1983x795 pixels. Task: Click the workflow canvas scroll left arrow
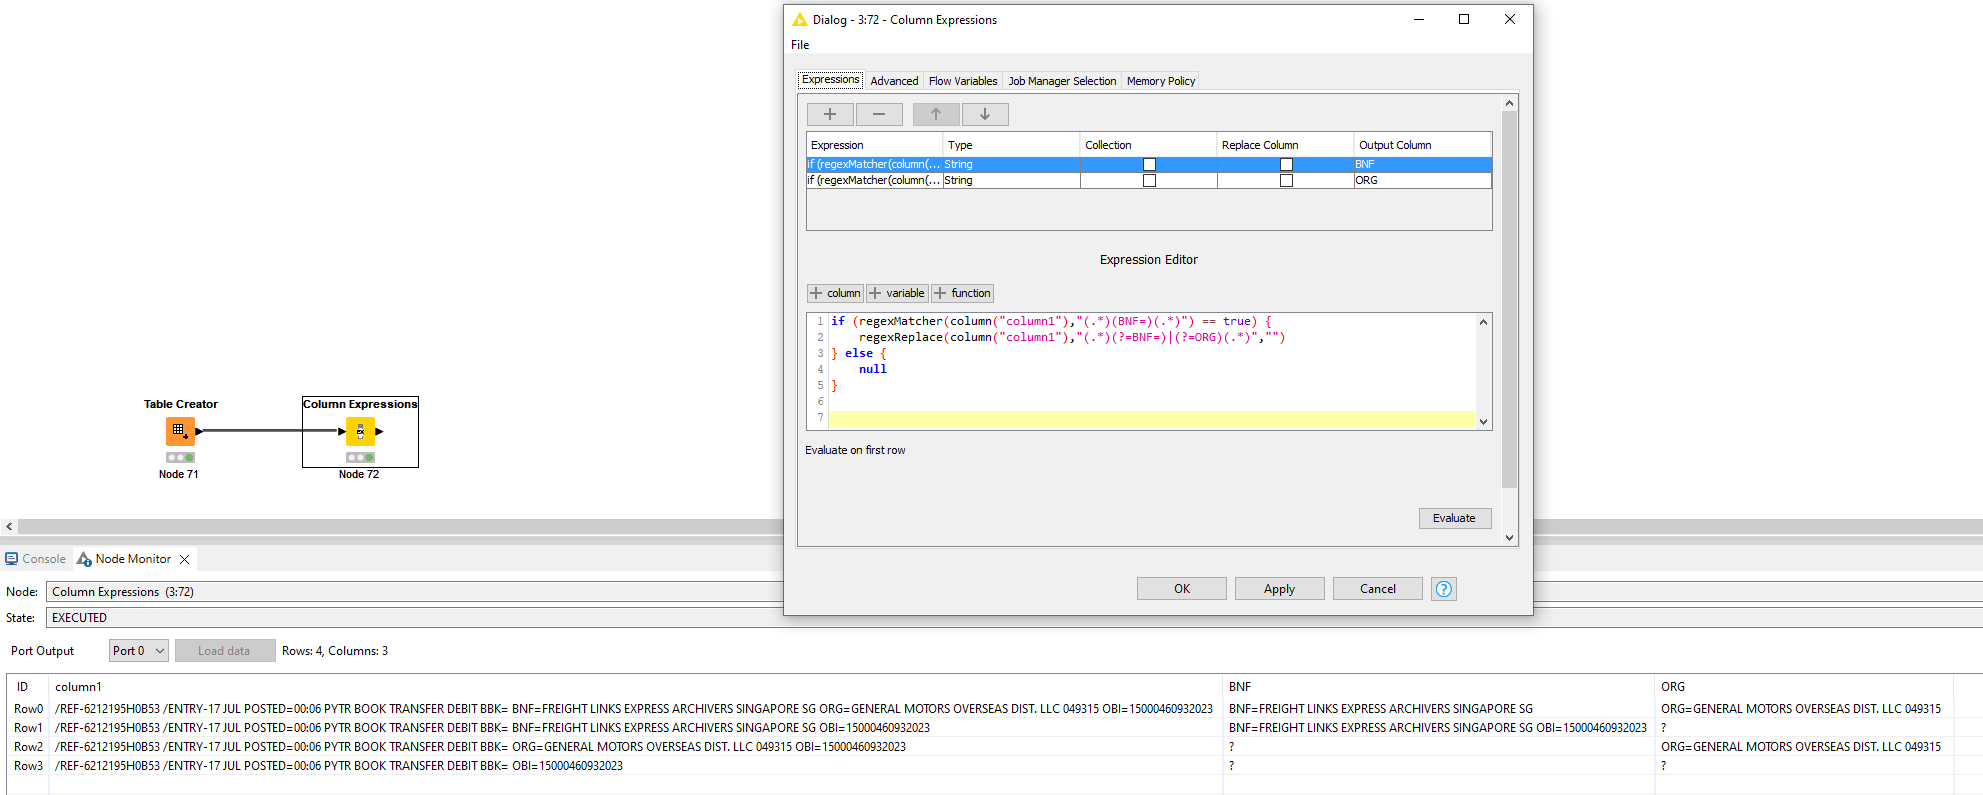(9, 527)
